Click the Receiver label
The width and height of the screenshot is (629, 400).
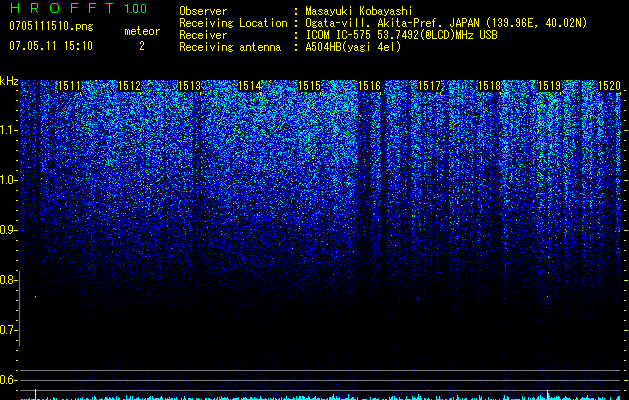[x=203, y=35]
